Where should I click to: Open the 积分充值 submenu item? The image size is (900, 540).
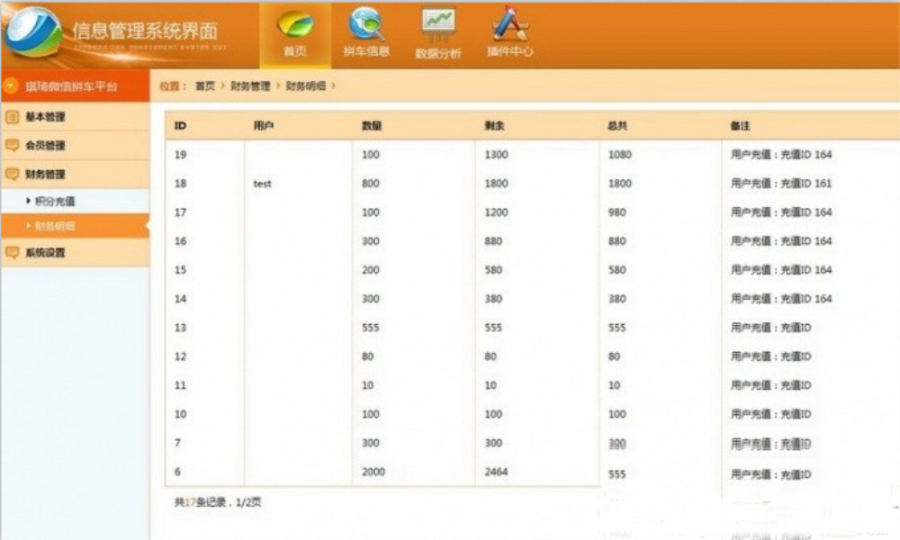75,201
